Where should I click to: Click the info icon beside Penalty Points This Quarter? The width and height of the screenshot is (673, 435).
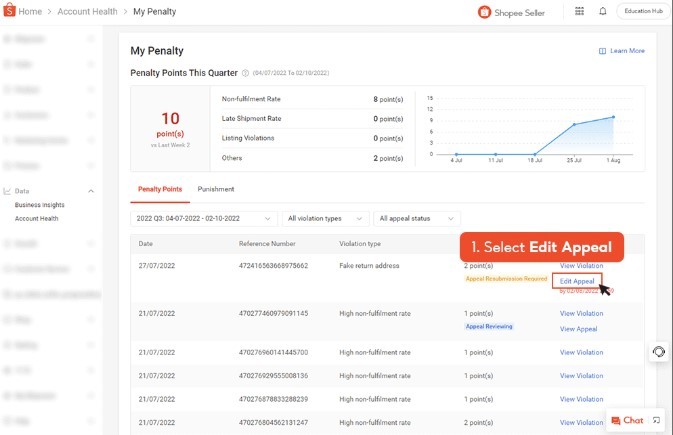tap(246, 73)
